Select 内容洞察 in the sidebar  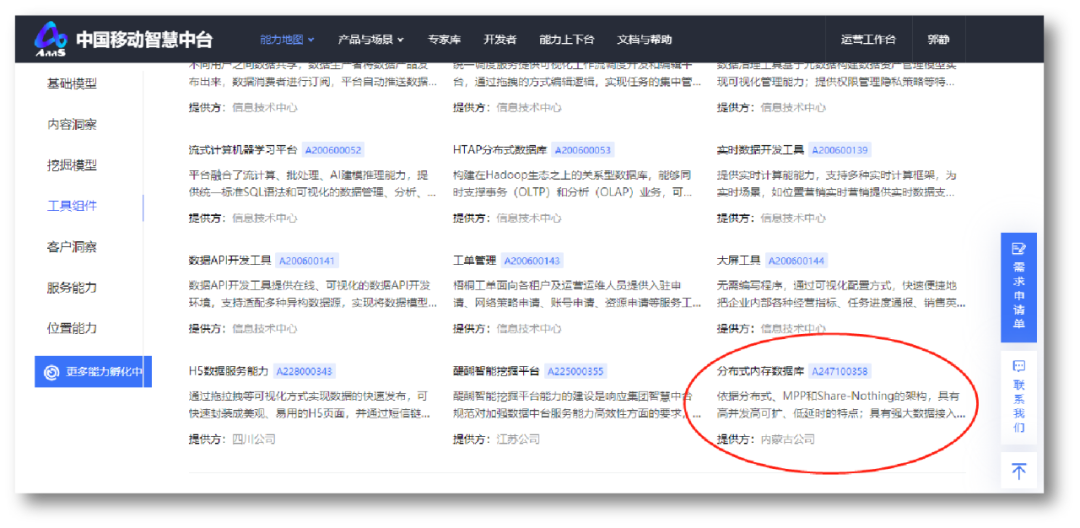[x=72, y=125]
